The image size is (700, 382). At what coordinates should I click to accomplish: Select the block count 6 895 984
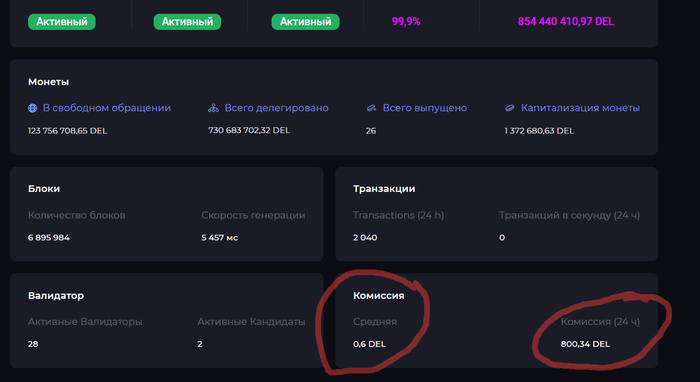pos(49,237)
